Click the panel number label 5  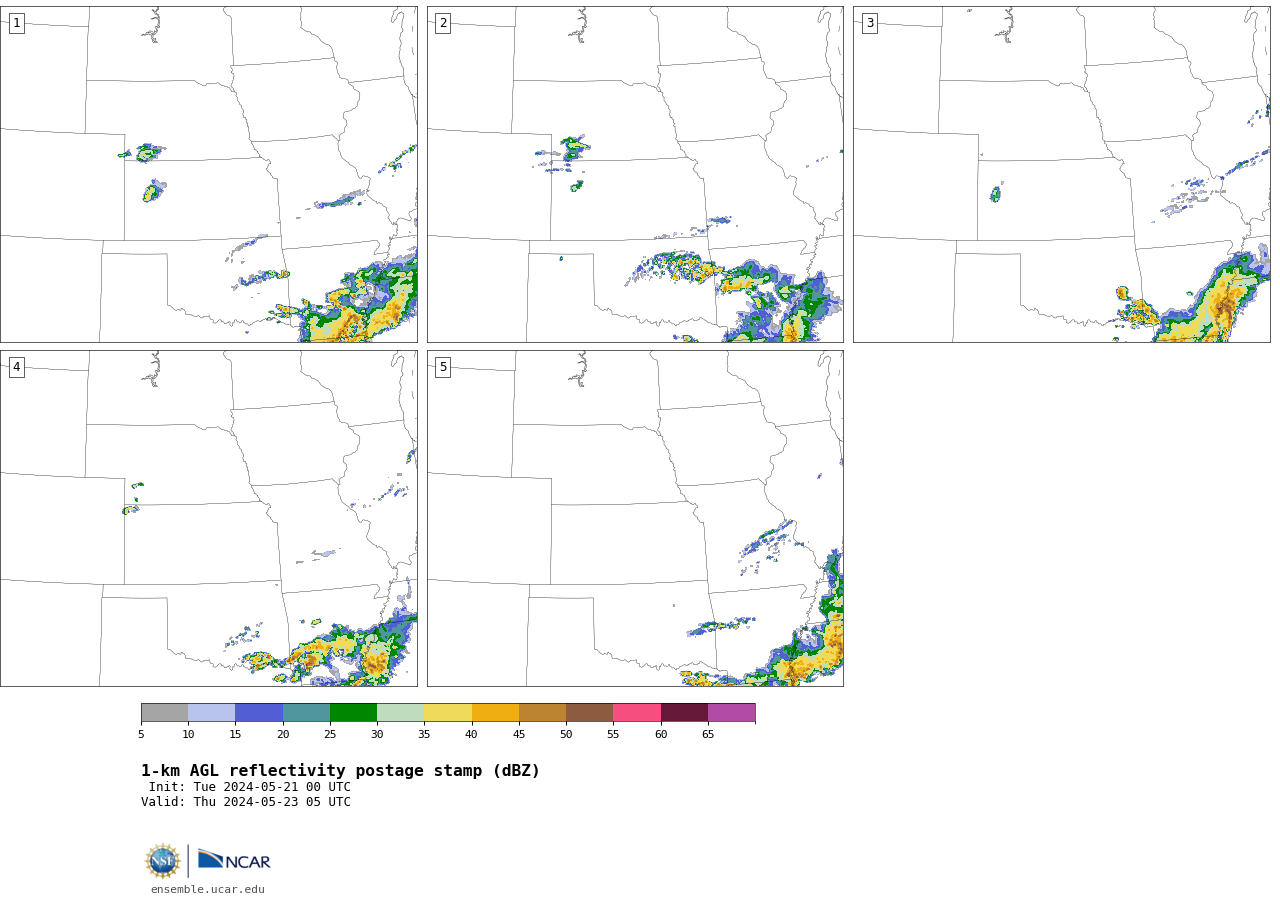coord(443,367)
